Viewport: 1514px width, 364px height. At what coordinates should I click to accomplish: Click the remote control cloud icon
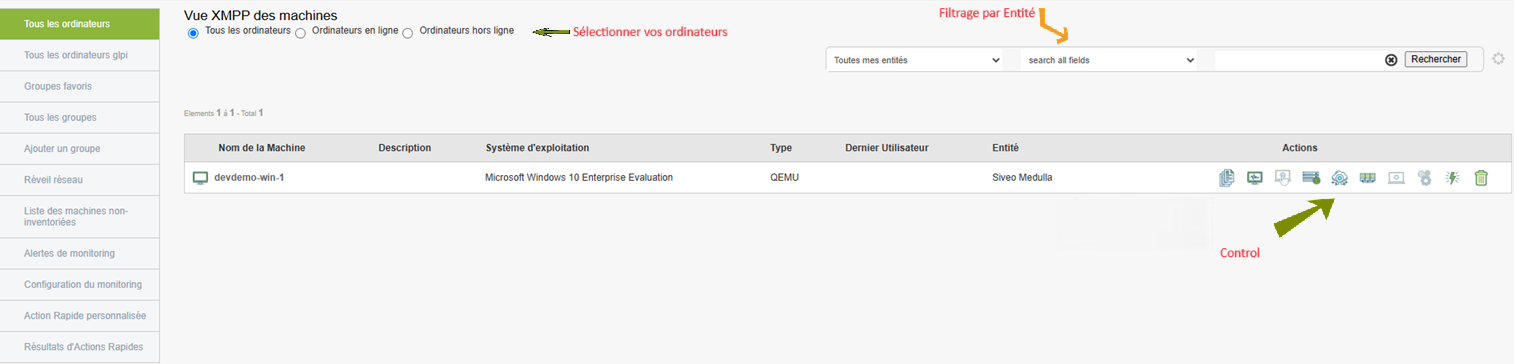tap(1341, 178)
